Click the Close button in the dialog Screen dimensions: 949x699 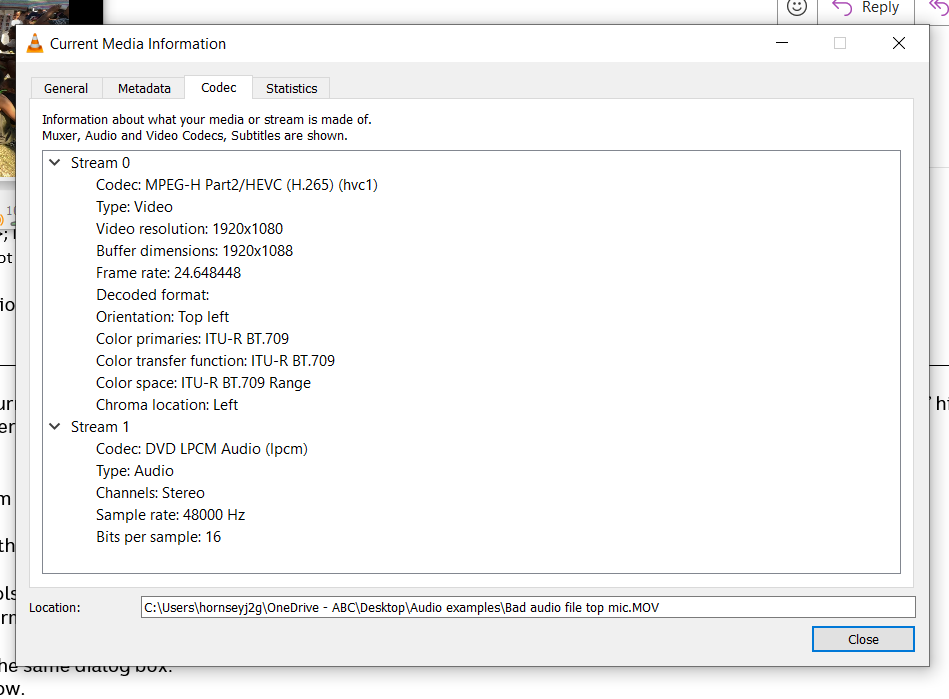pos(863,639)
